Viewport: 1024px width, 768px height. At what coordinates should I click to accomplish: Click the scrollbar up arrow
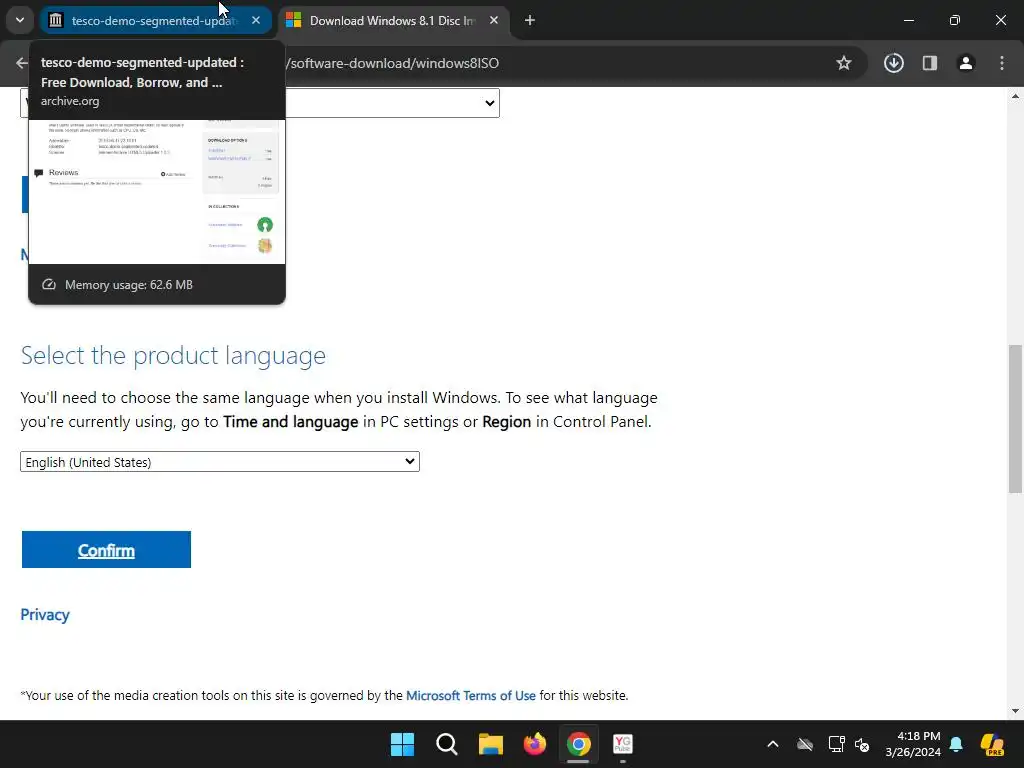[x=1015, y=96]
